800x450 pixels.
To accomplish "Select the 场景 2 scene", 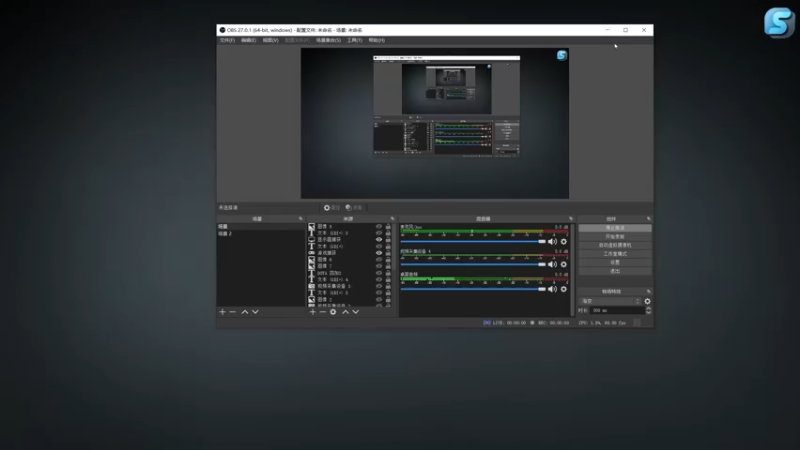I will point(261,234).
